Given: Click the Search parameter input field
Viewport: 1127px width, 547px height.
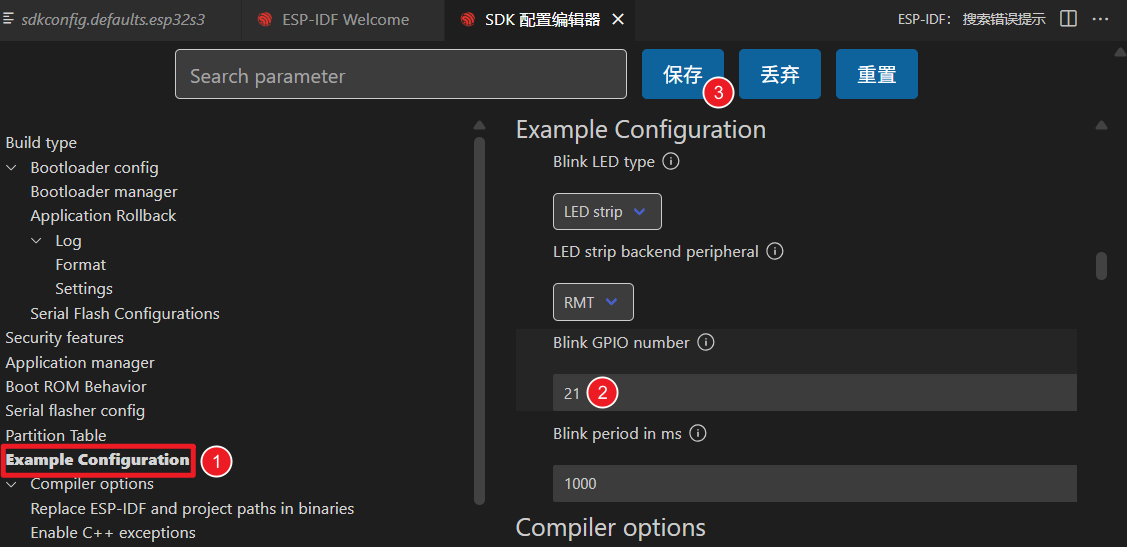Looking at the screenshot, I should pyautogui.click(x=400, y=75).
